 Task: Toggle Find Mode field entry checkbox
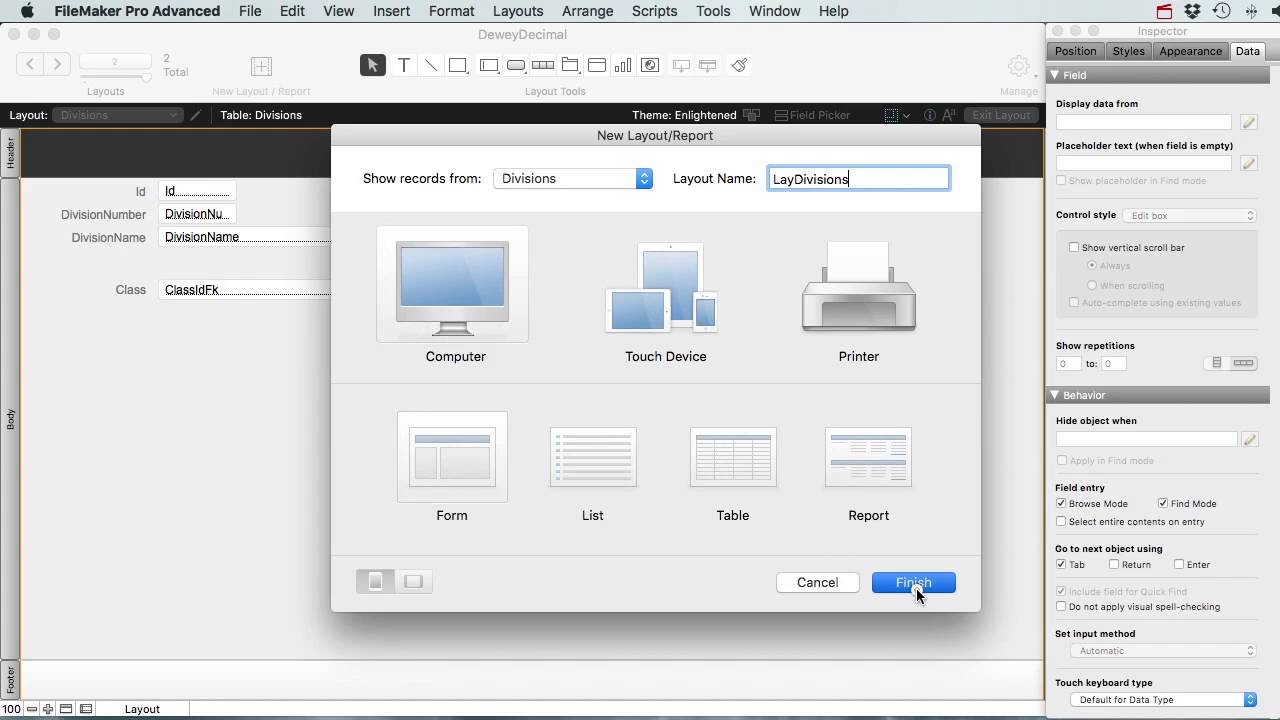(x=1163, y=504)
